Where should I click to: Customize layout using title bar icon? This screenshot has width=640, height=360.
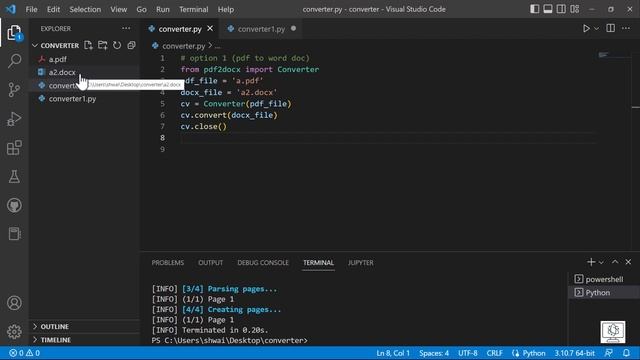click(x=575, y=9)
